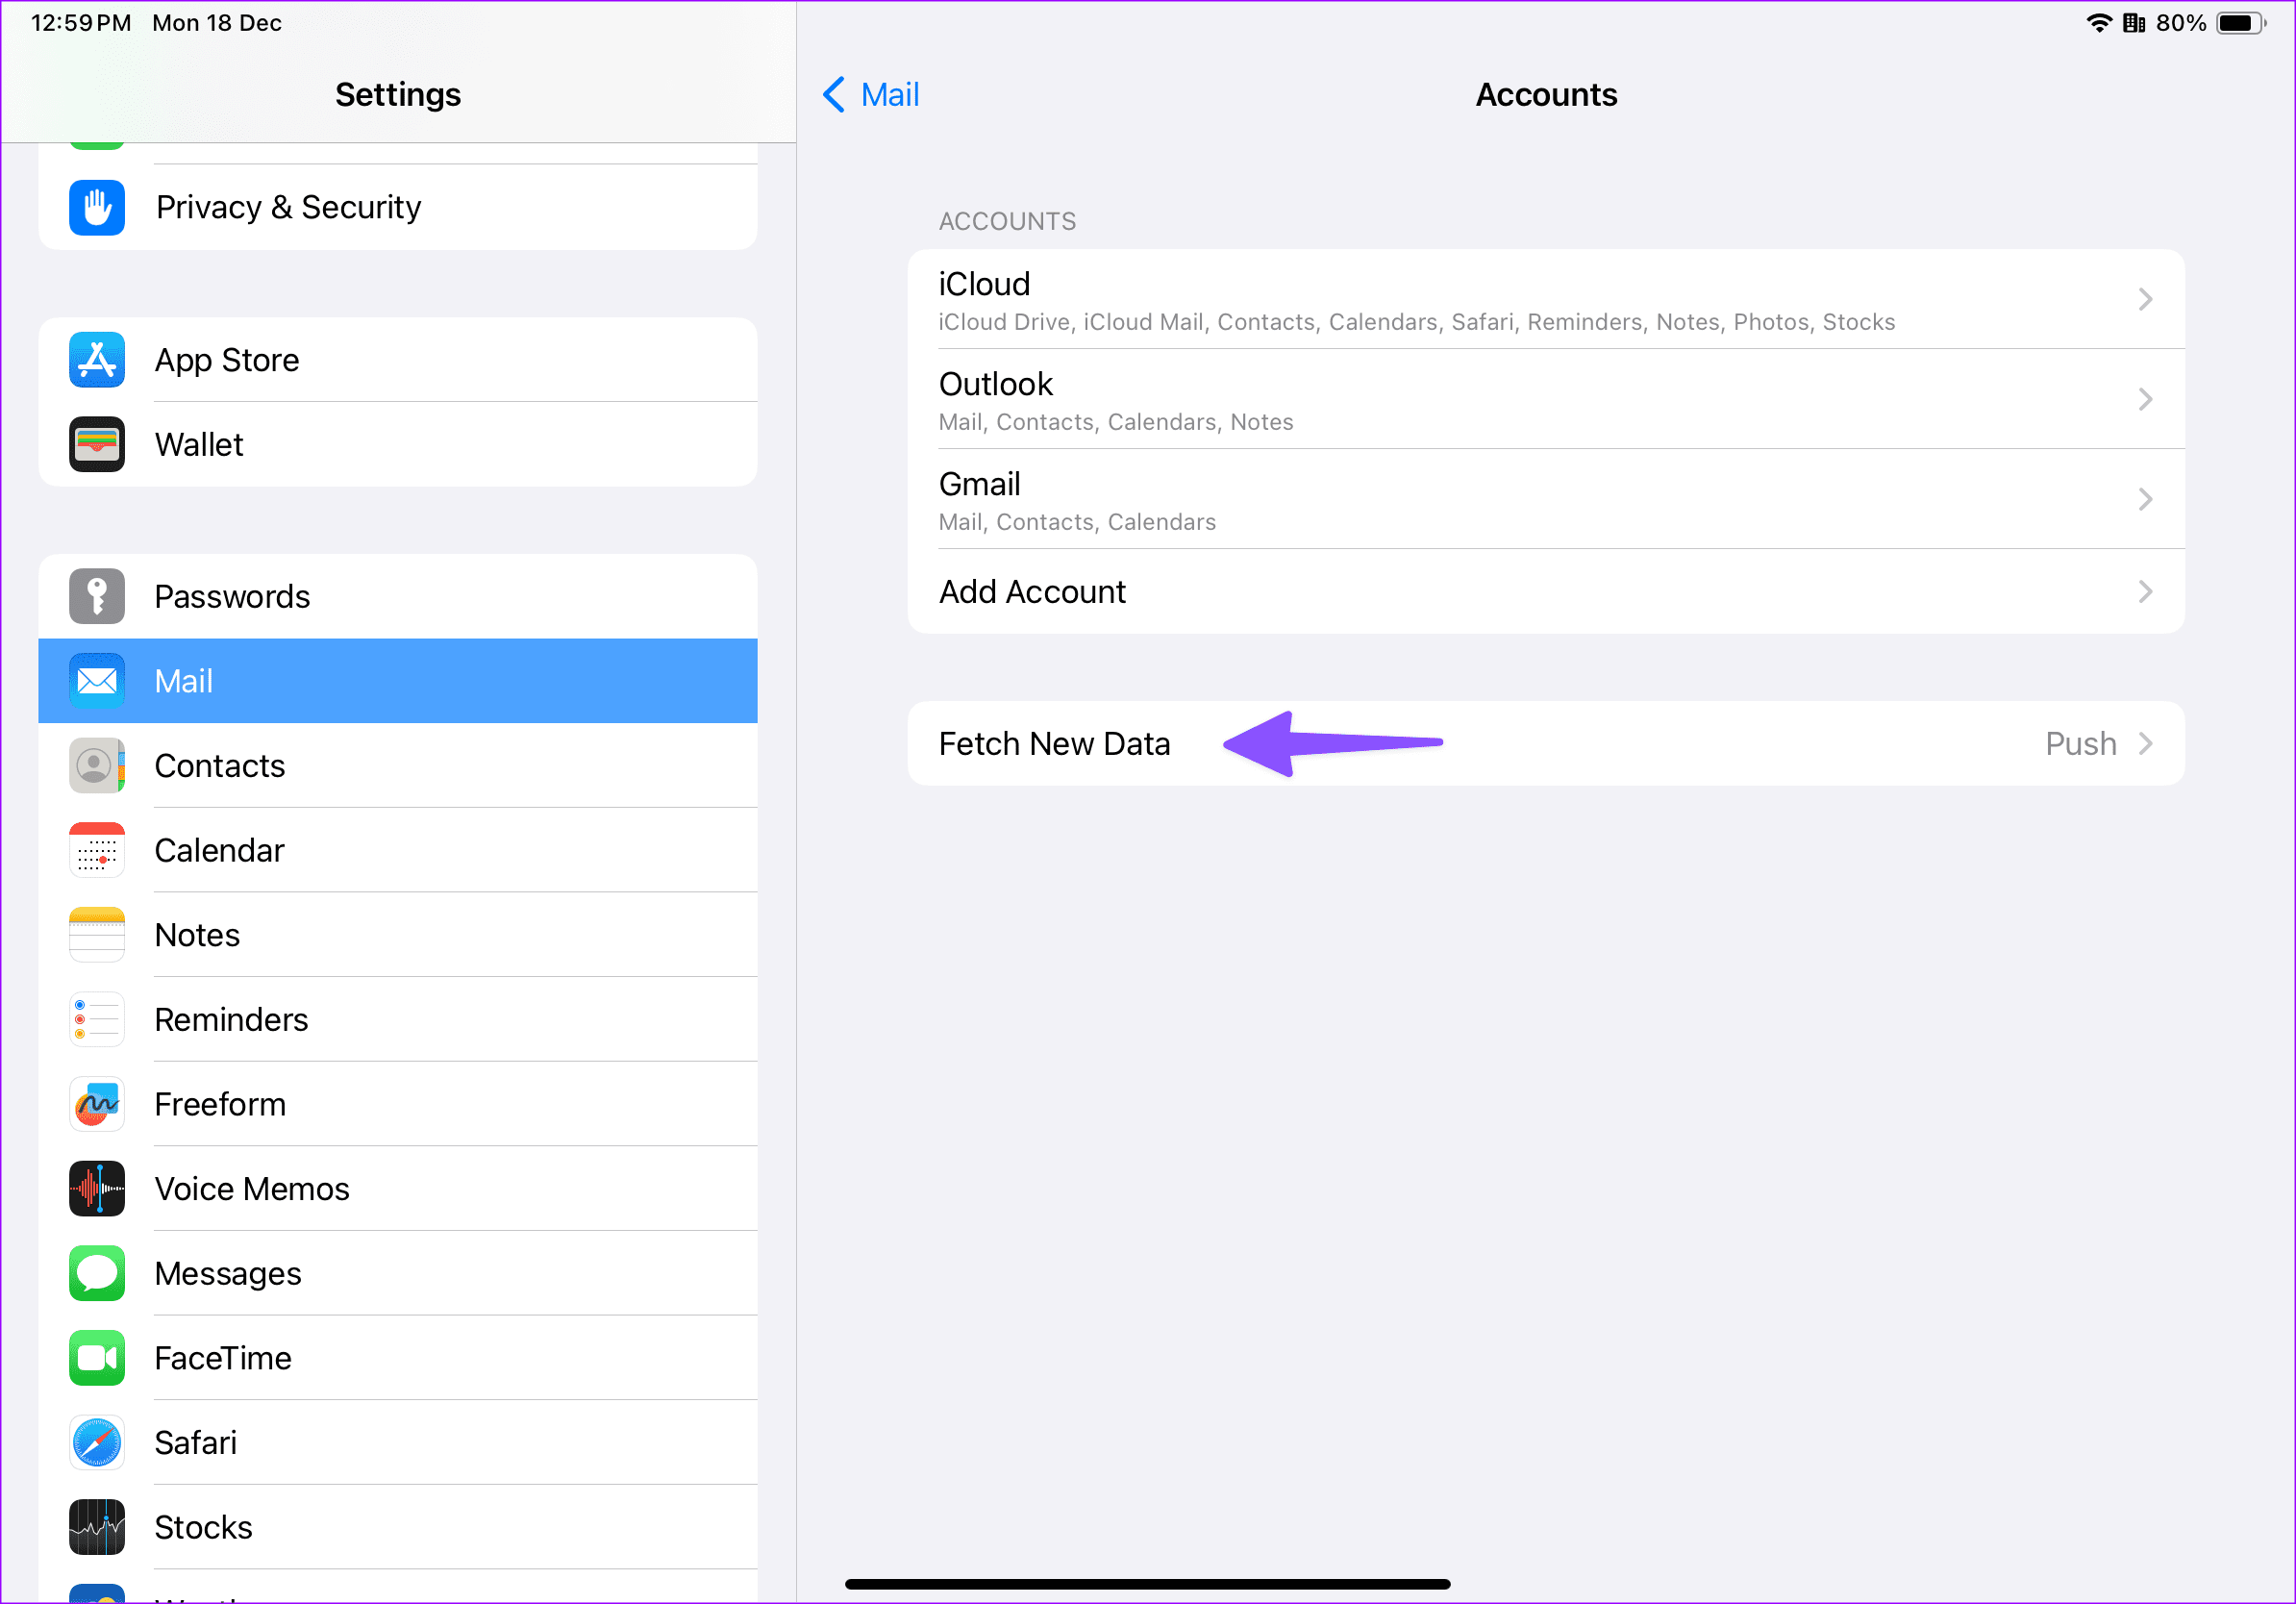Tap Add Account
The width and height of the screenshot is (2296, 1604).
coord(1032,591)
